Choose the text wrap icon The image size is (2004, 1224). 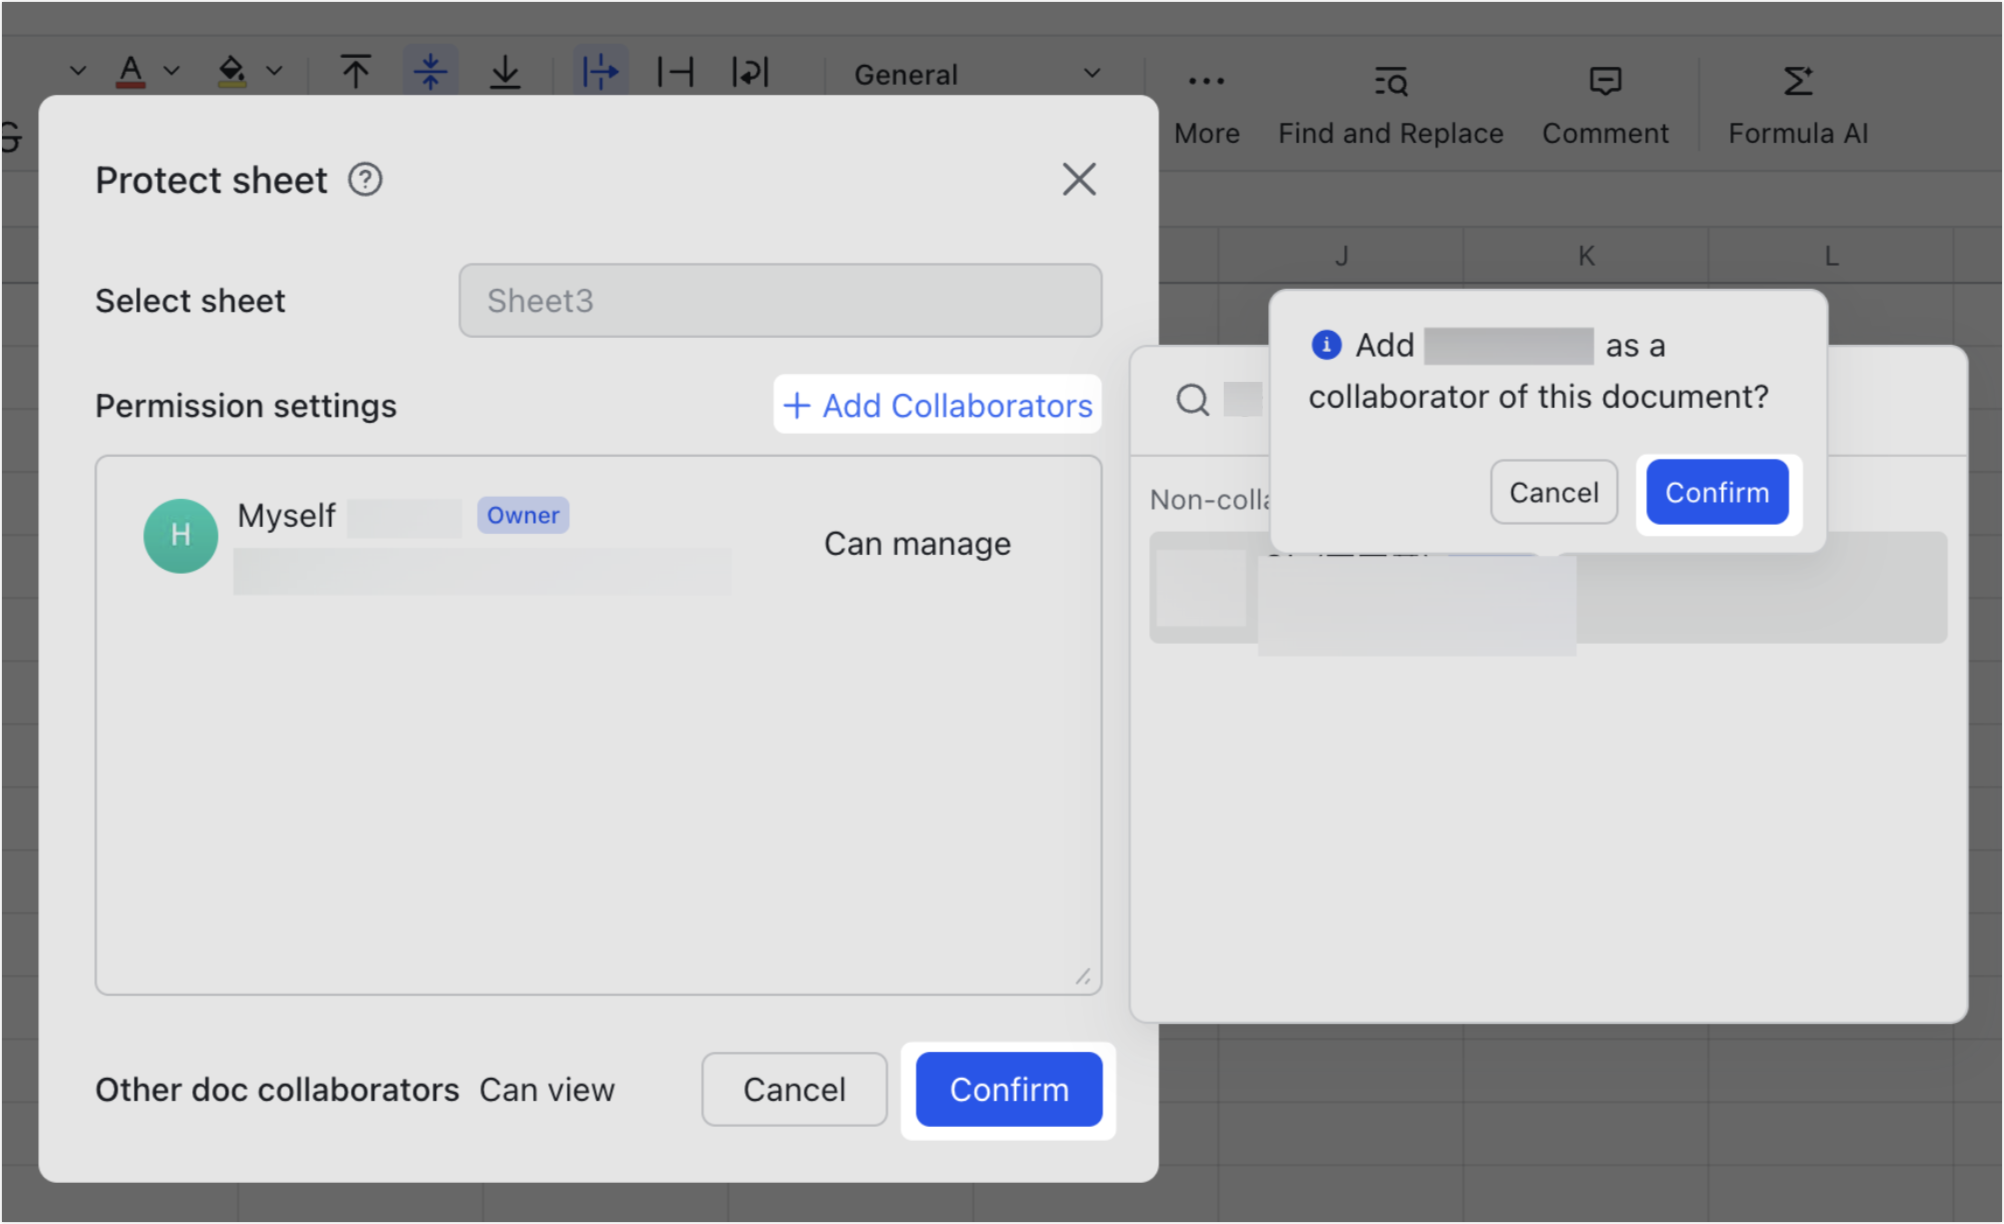coord(750,72)
